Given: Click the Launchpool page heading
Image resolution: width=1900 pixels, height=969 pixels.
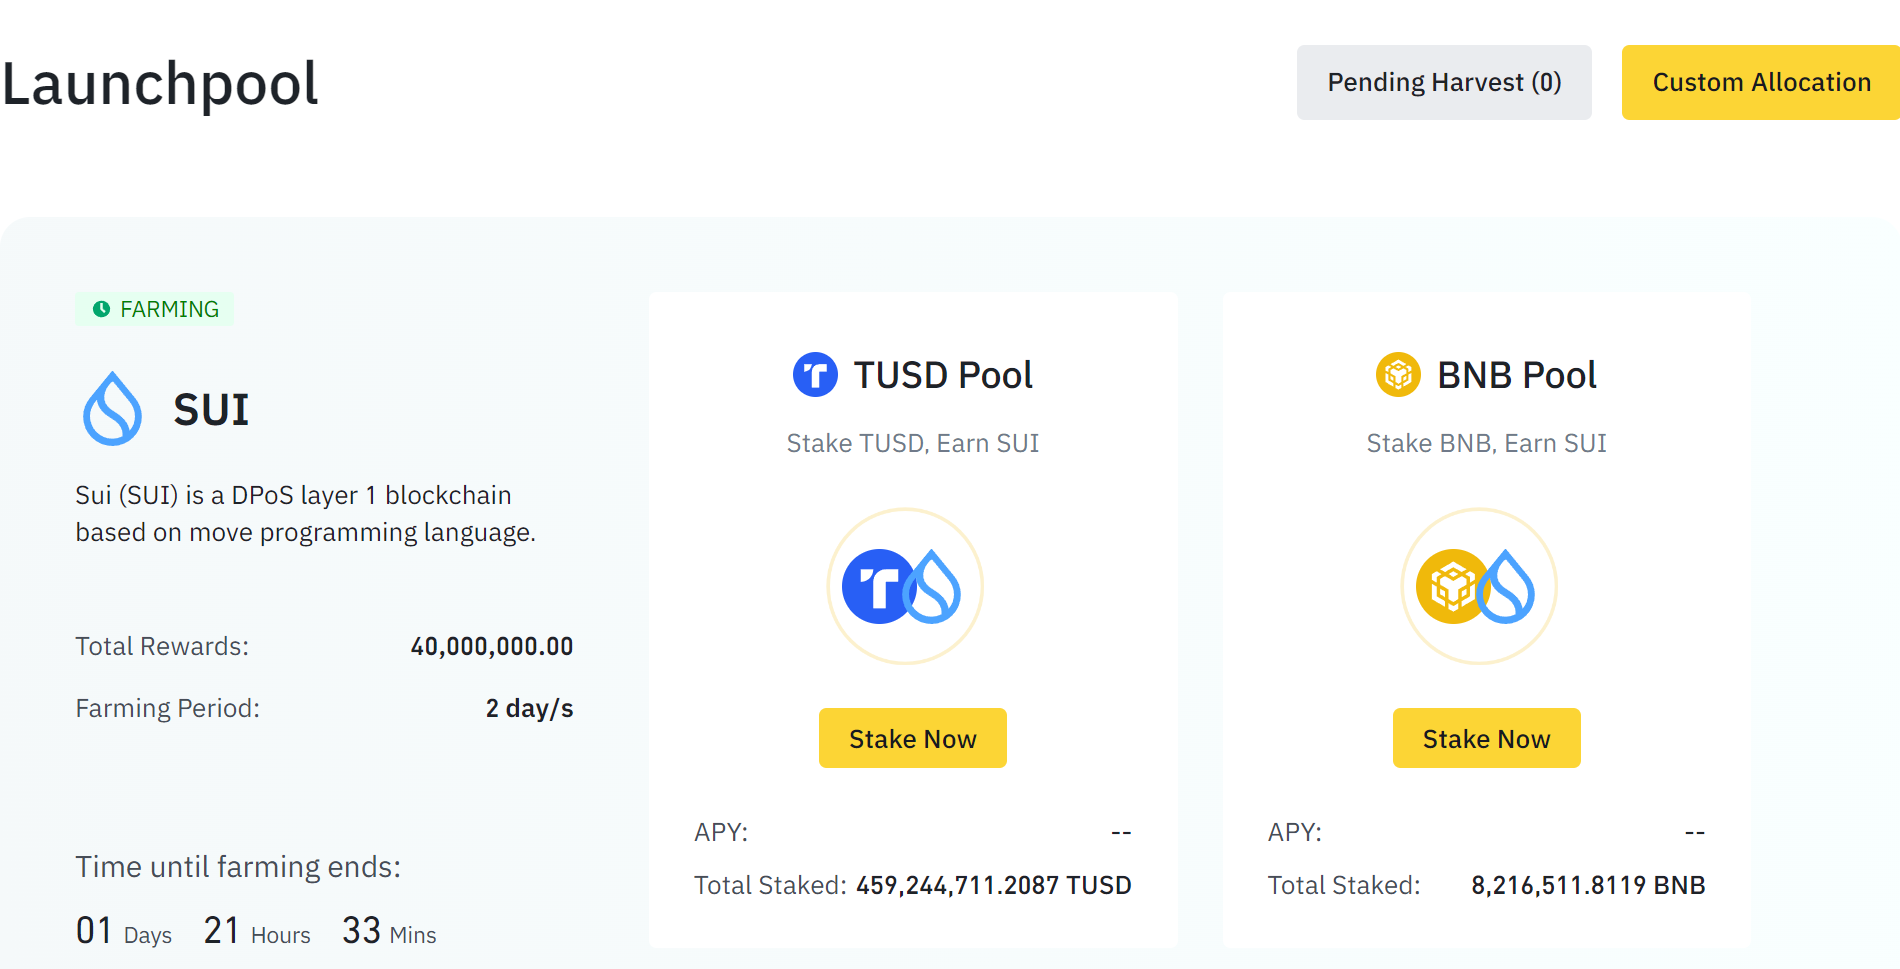Looking at the screenshot, I should pyautogui.click(x=160, y=84).
